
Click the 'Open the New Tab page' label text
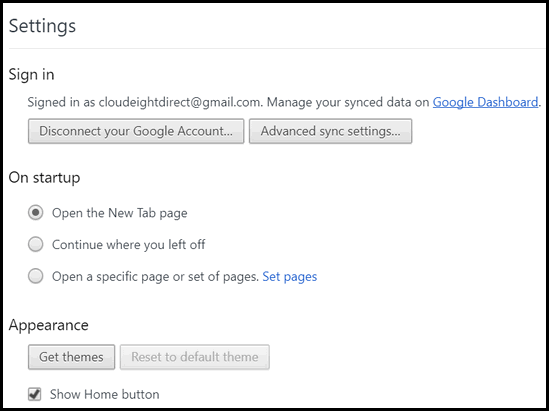[120, 213]
